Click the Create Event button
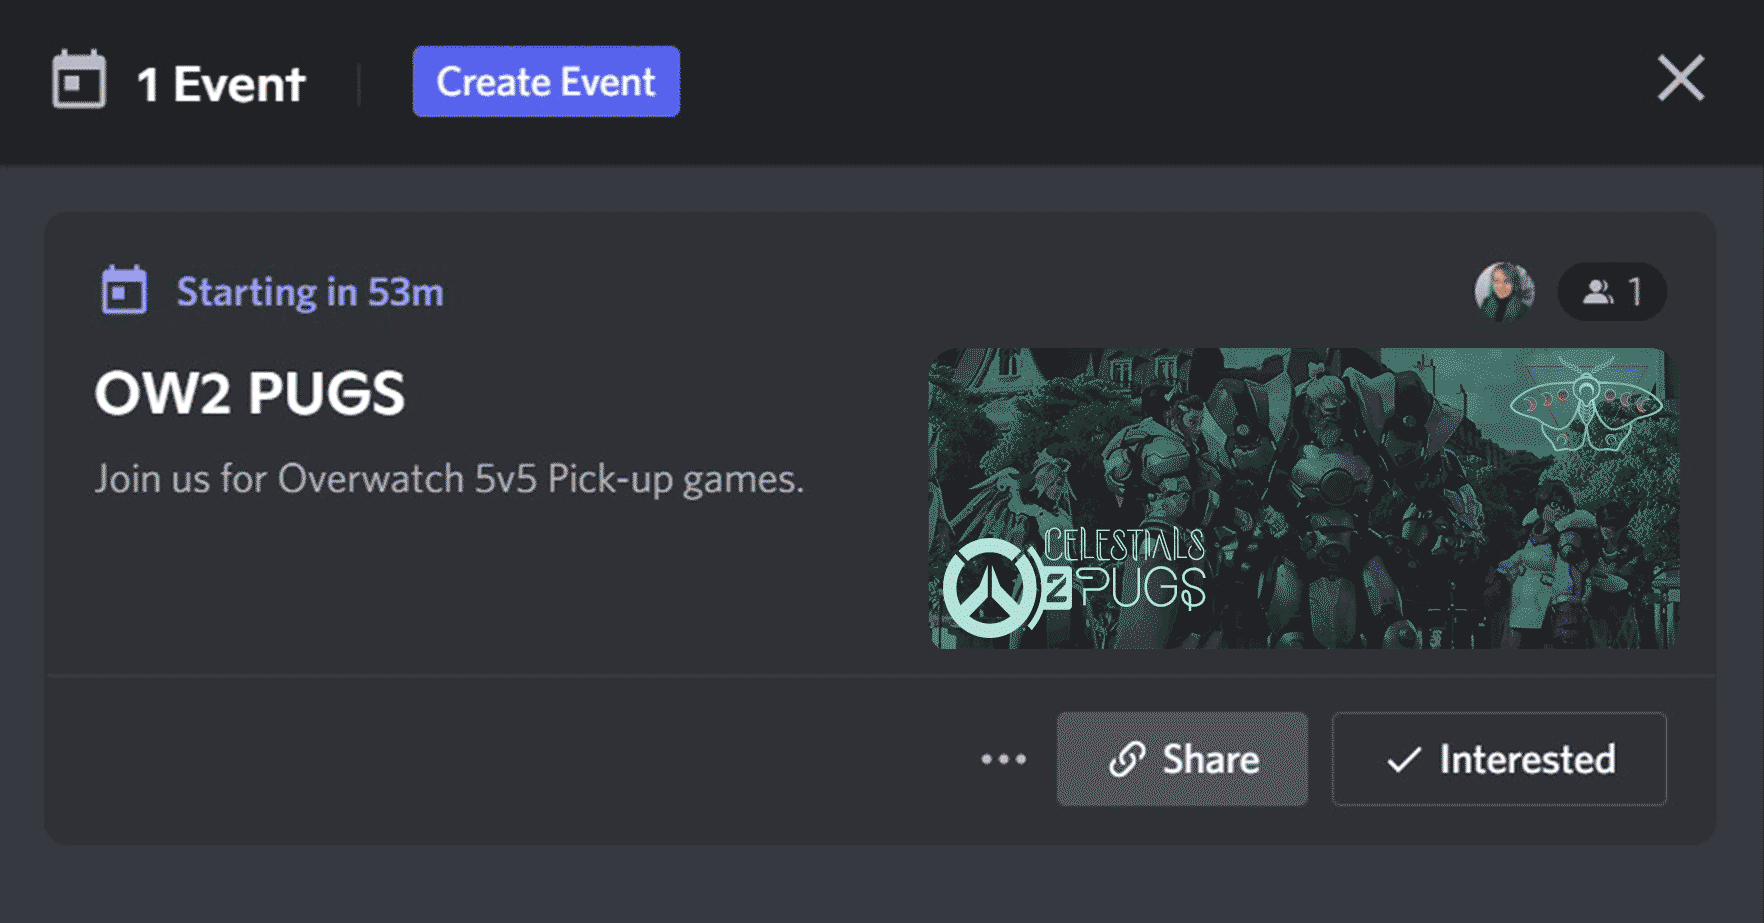1764x923 pixels. tap(546, 81)
